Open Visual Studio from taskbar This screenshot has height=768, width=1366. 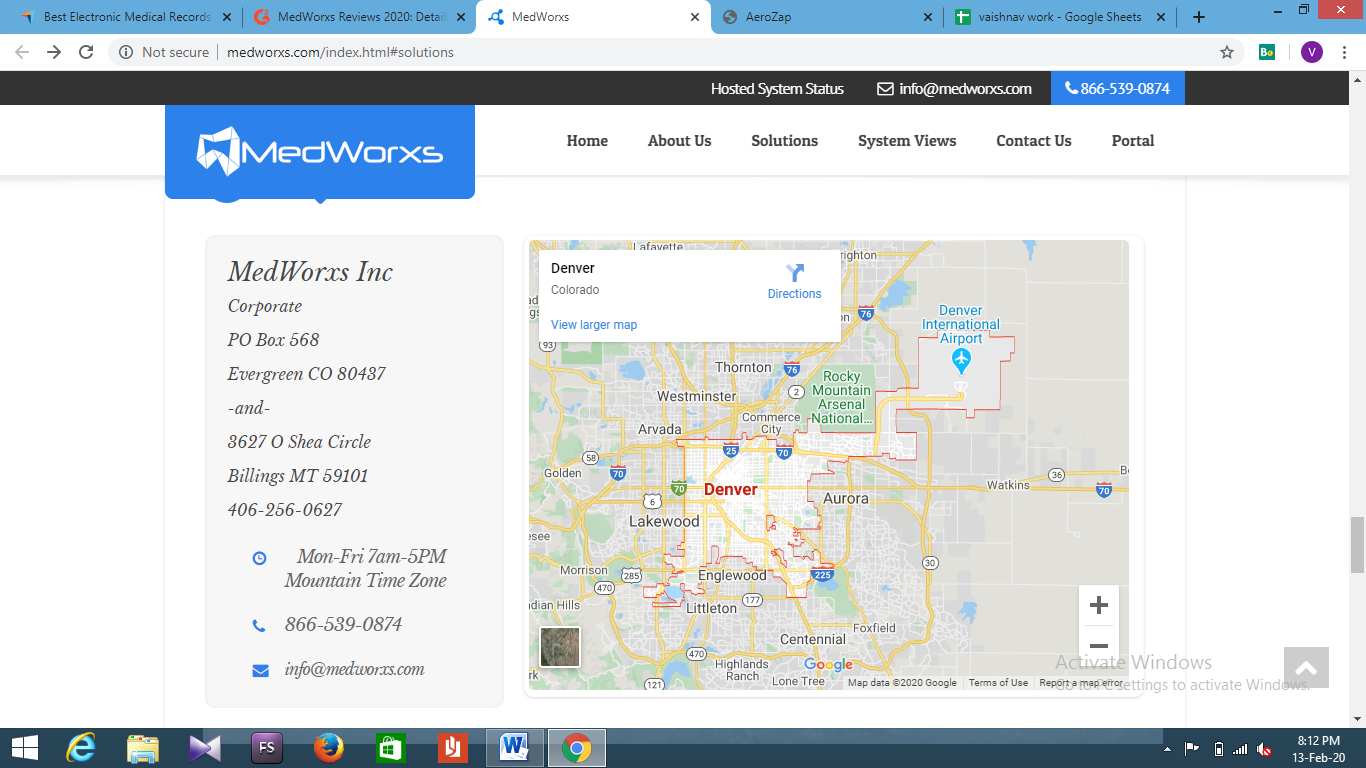pyautogui.click(x=205, y=748)
